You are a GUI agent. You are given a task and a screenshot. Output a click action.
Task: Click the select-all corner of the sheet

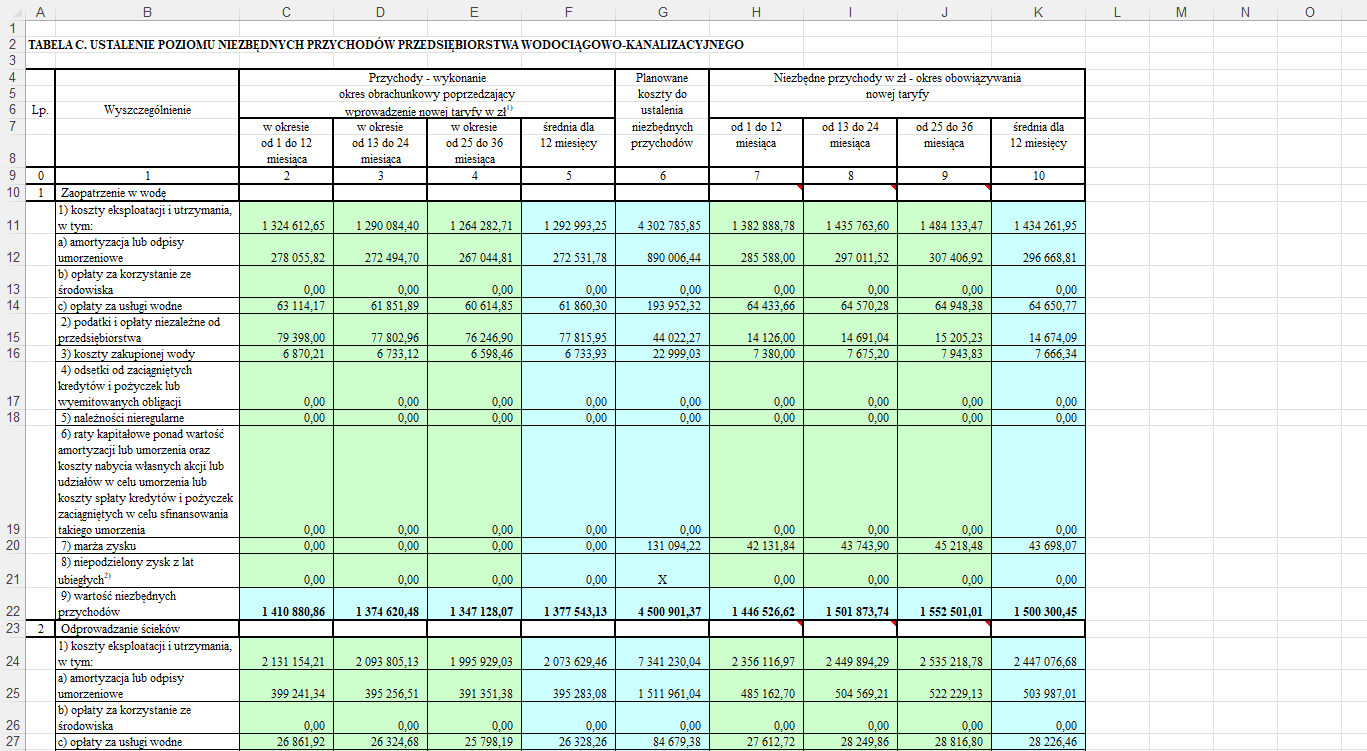tap(12, 12)
